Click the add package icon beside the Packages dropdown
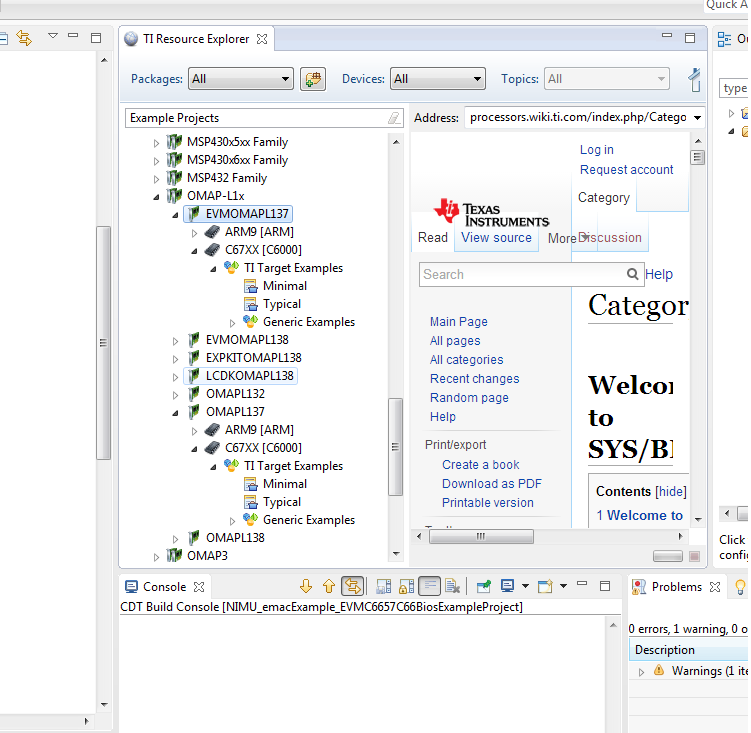Image resolution: width=751 pixels, height=733 pixels. point(313,79)
